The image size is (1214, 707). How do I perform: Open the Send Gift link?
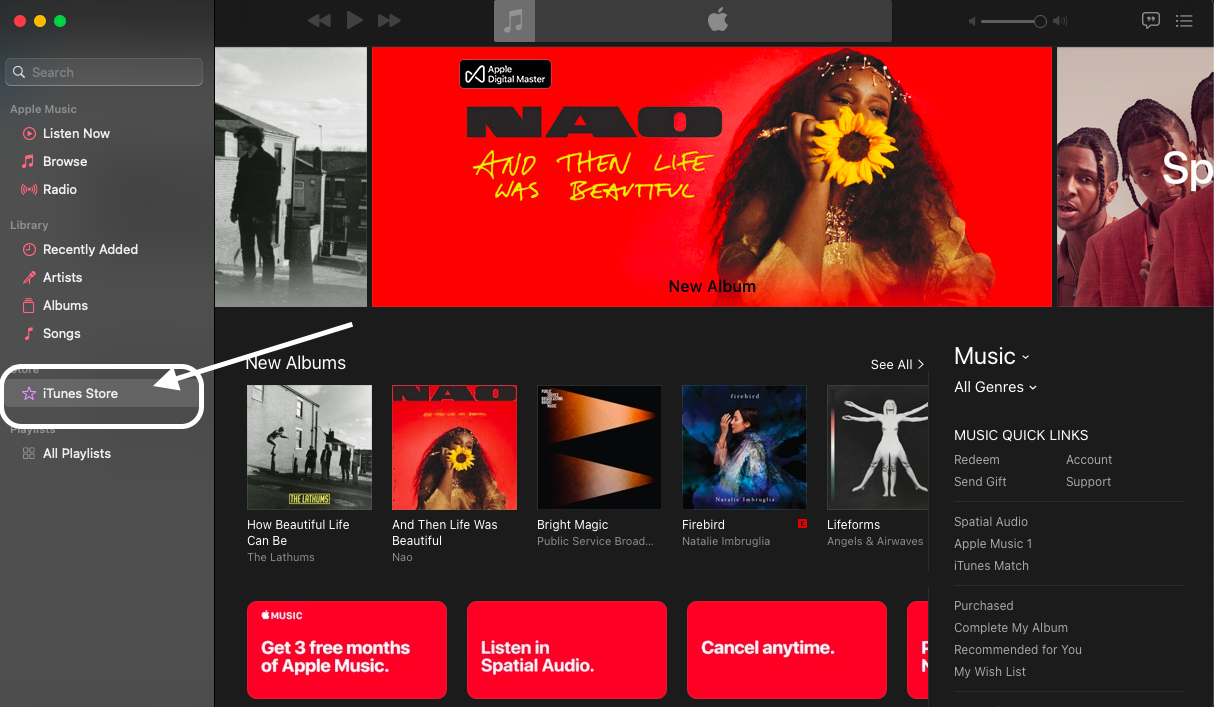[x=980, y=482]
